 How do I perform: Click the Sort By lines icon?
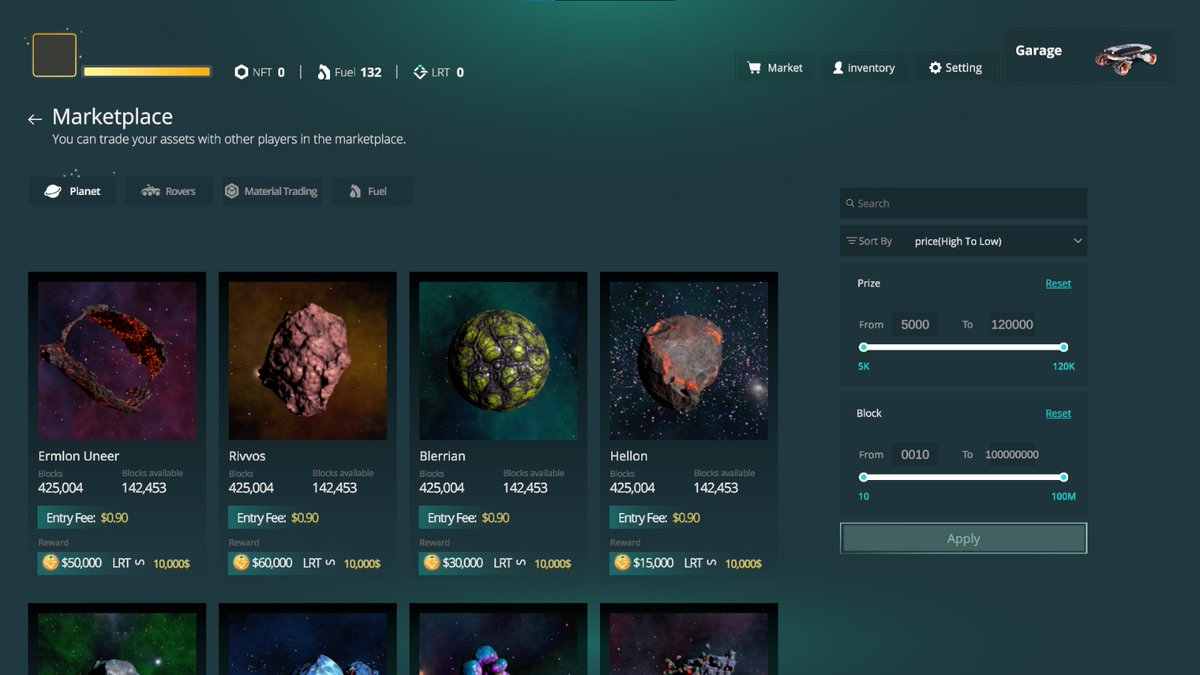coord(851,241)
